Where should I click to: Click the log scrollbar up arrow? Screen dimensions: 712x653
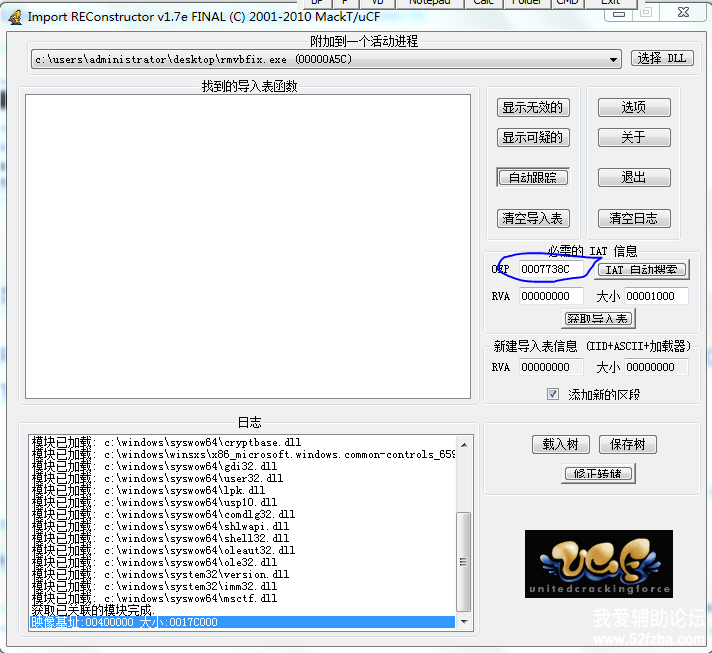point(462,443)
